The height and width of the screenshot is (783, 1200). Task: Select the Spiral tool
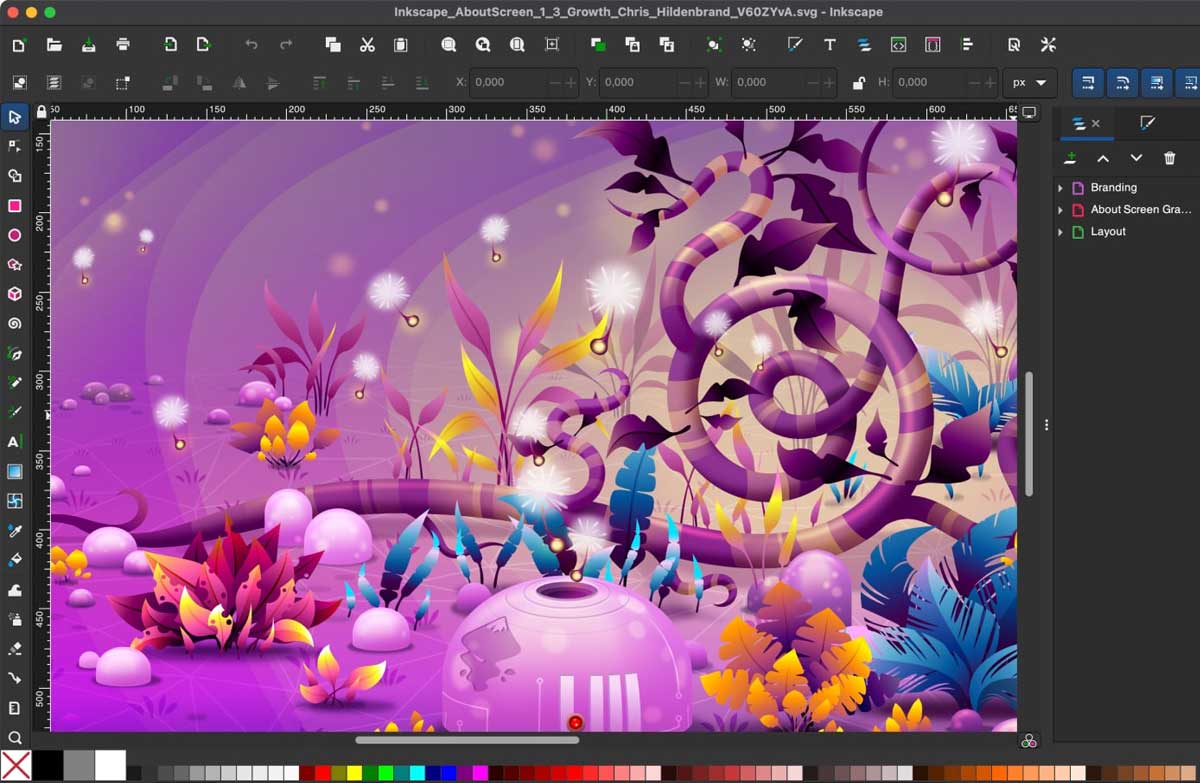15,324
